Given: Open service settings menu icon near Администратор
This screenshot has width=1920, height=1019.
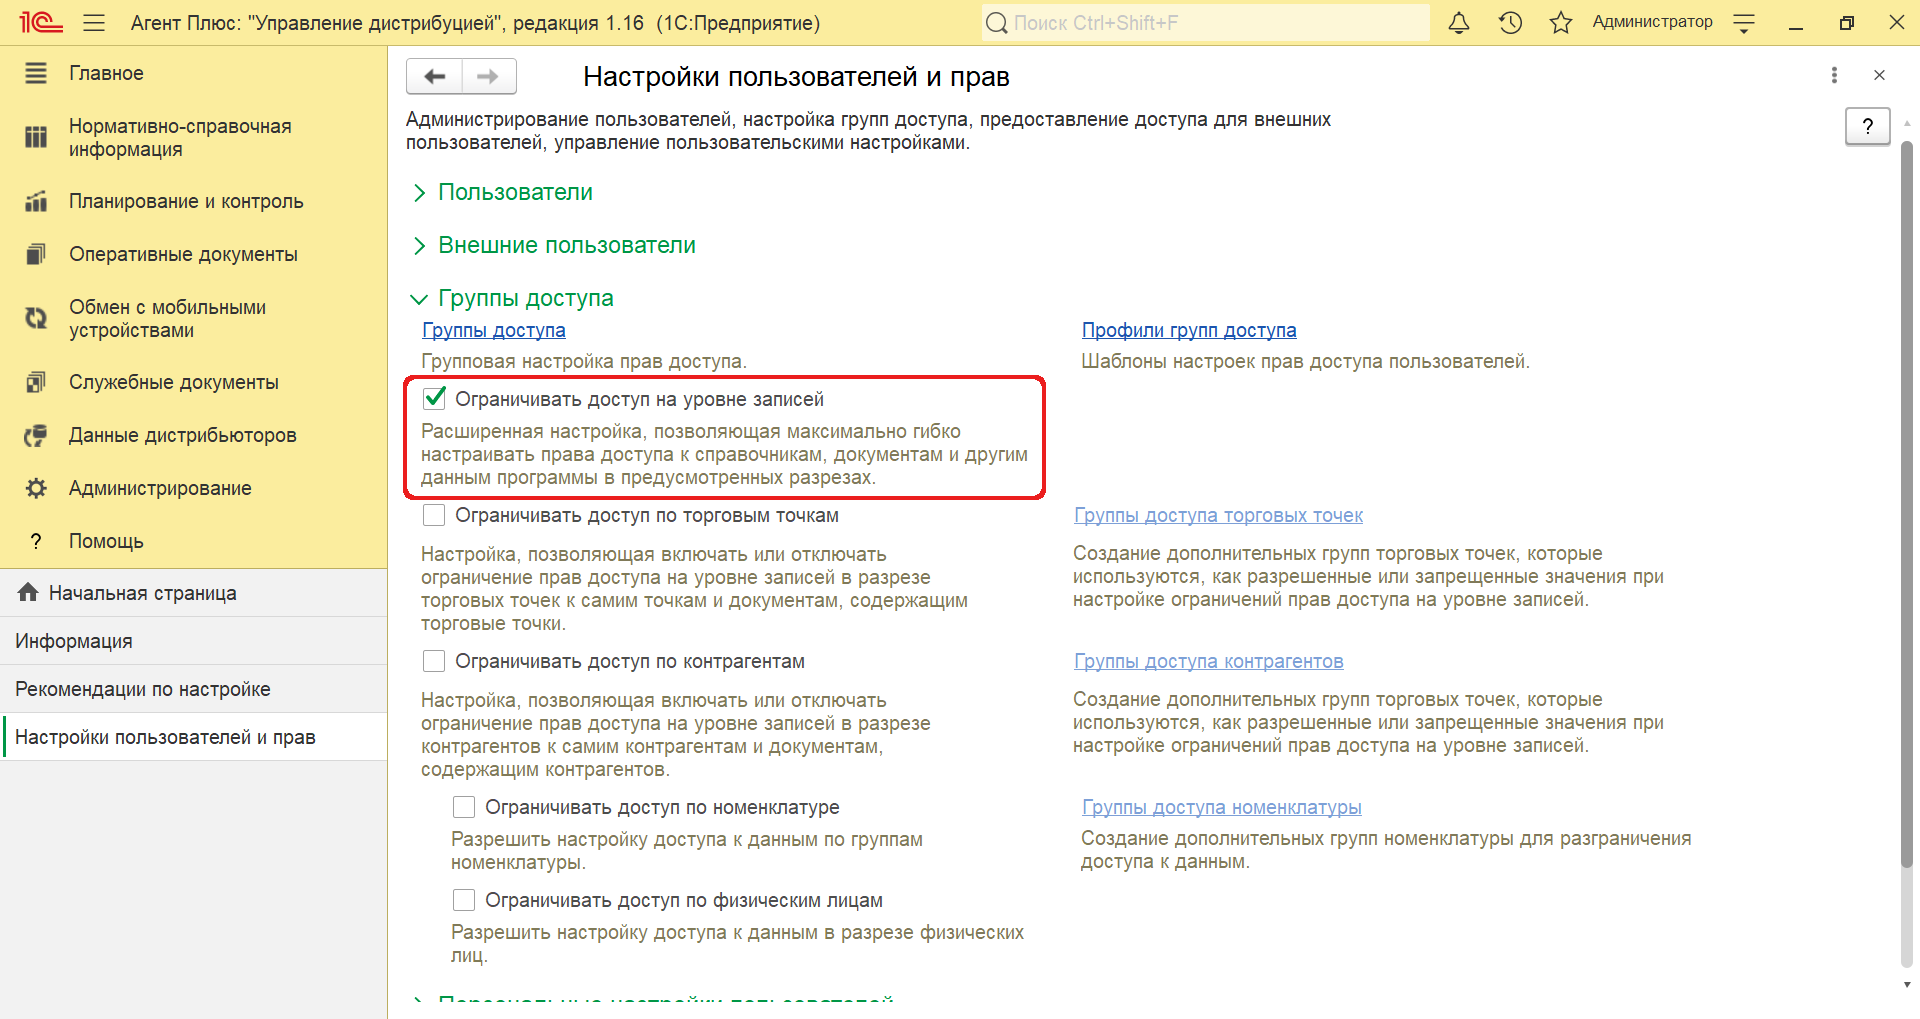Looking at the screenshot, I should 1744,23.
